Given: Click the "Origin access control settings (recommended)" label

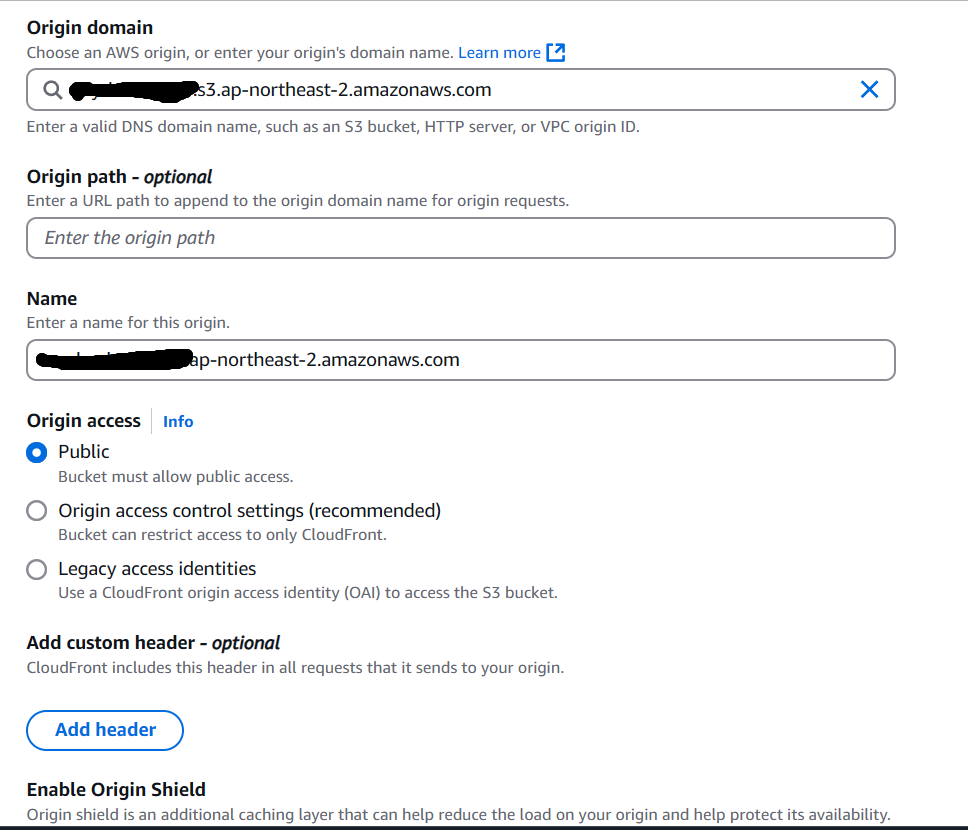Looking at the screenshot, I should pos(249,511).
